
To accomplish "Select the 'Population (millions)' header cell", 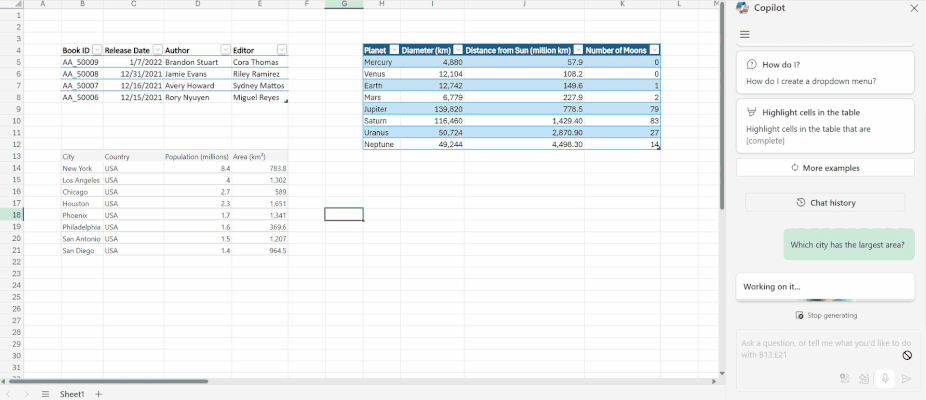I will [197, 157].
